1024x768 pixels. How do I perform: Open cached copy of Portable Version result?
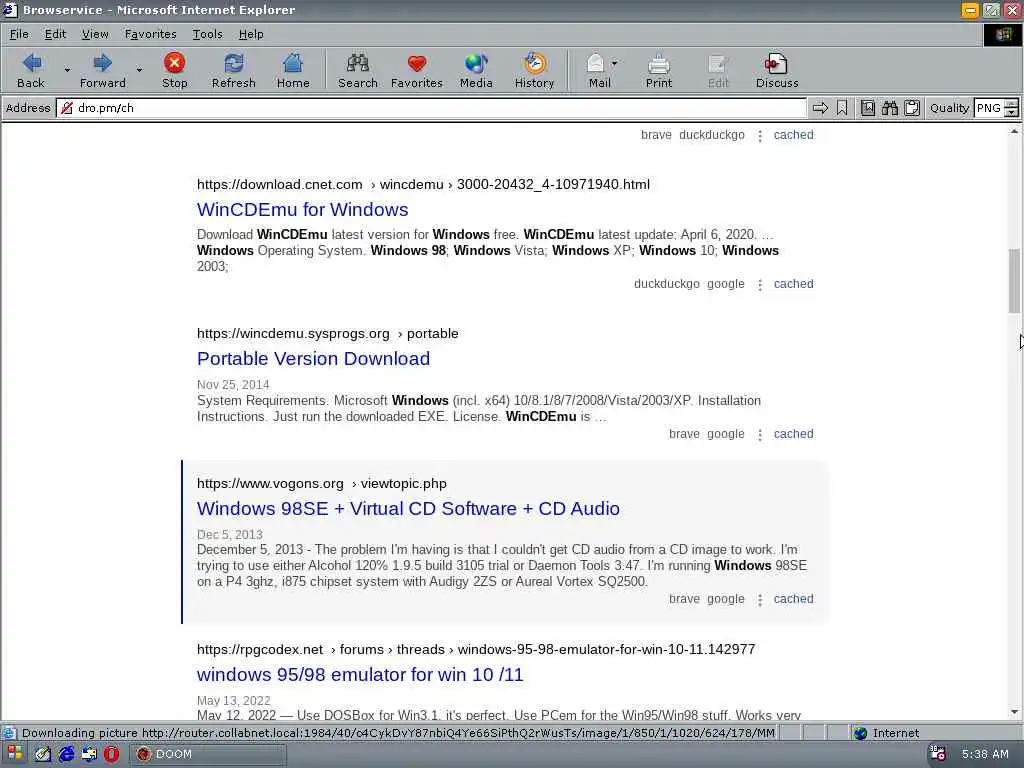pos(793,434)
